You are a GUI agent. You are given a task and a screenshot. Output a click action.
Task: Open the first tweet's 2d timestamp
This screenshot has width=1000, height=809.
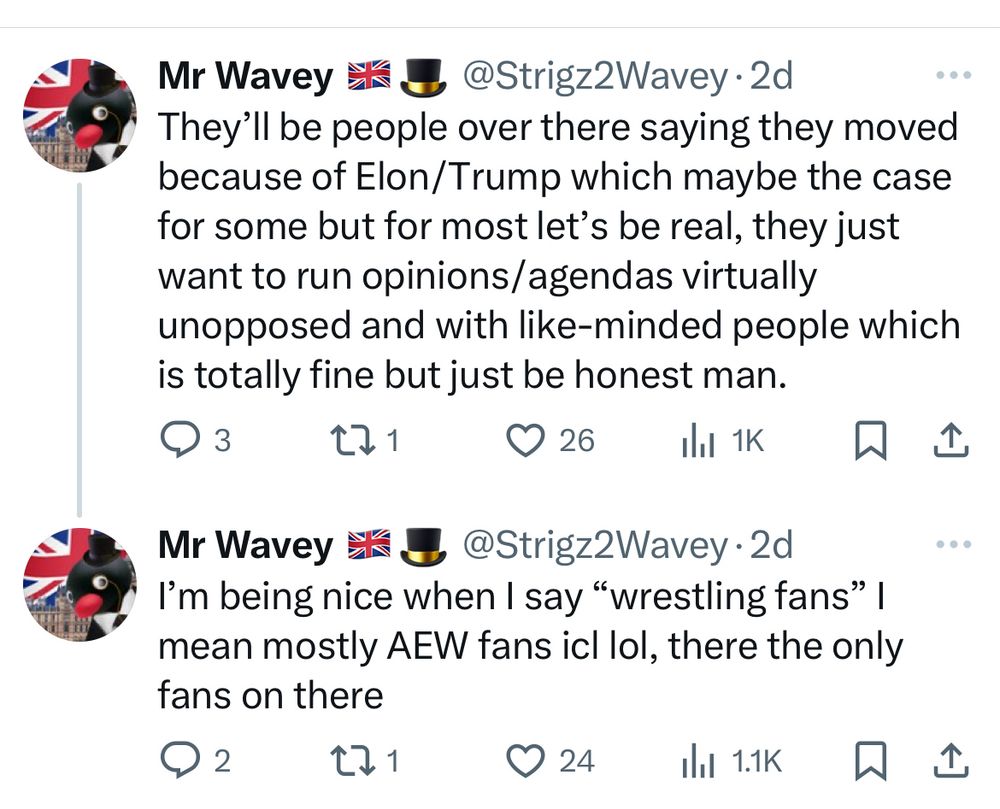pyautogui.click(x=770, y=77)
